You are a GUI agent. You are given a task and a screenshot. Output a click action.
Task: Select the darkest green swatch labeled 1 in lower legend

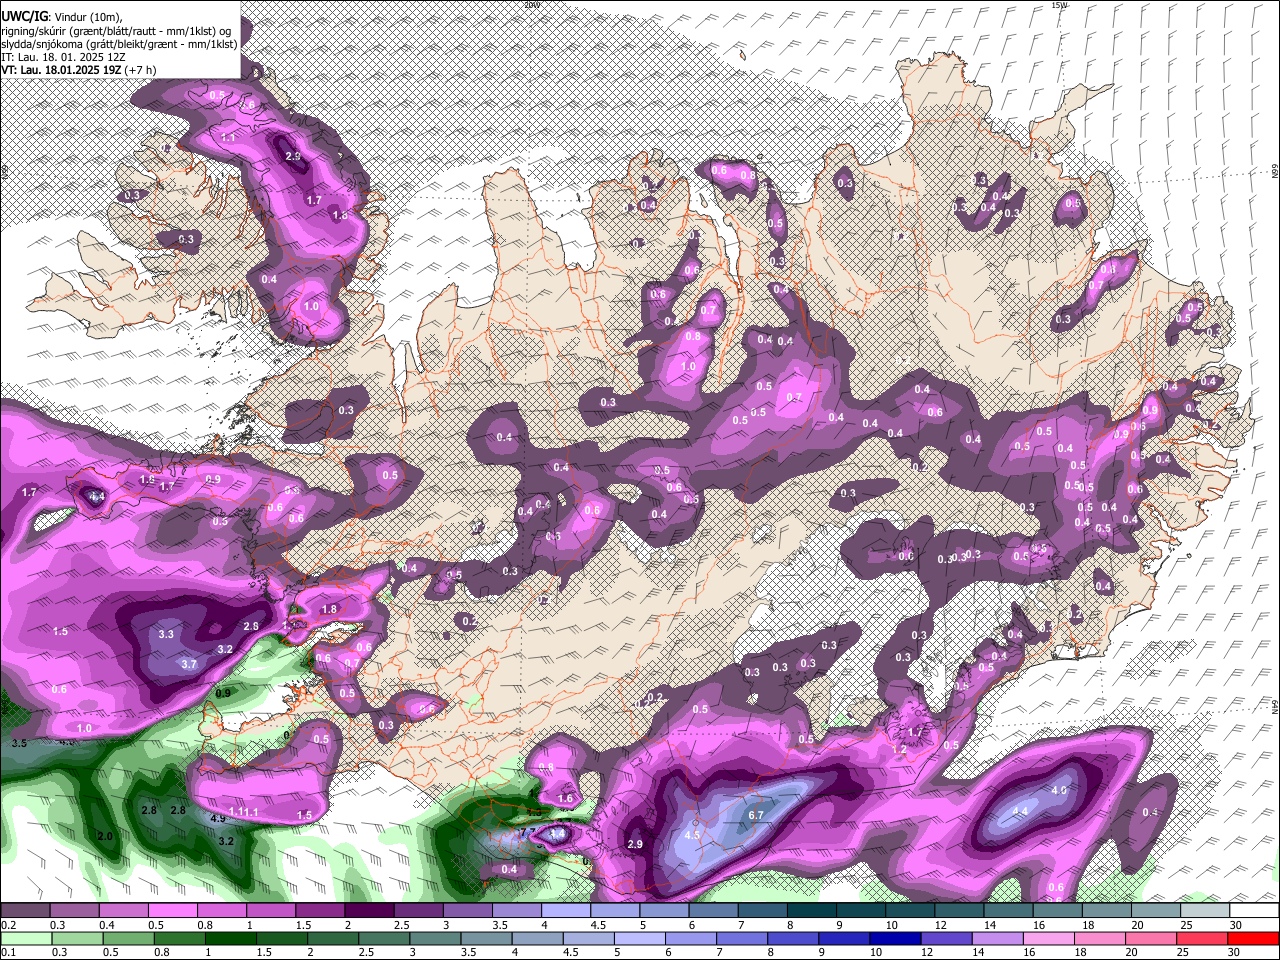tap(231, 938)
